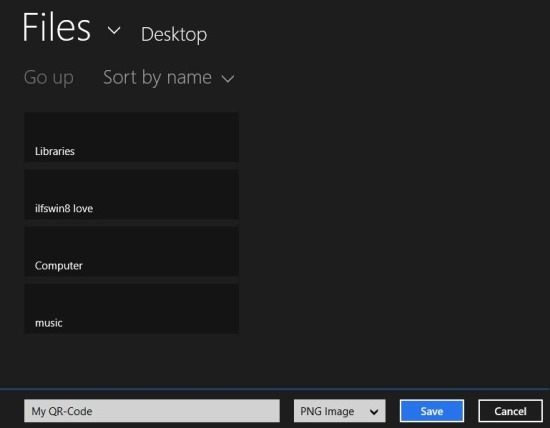The width and height of the screenshot is (550, 428).
Task: Click the Files heading
Action: (x=56, y=27)
